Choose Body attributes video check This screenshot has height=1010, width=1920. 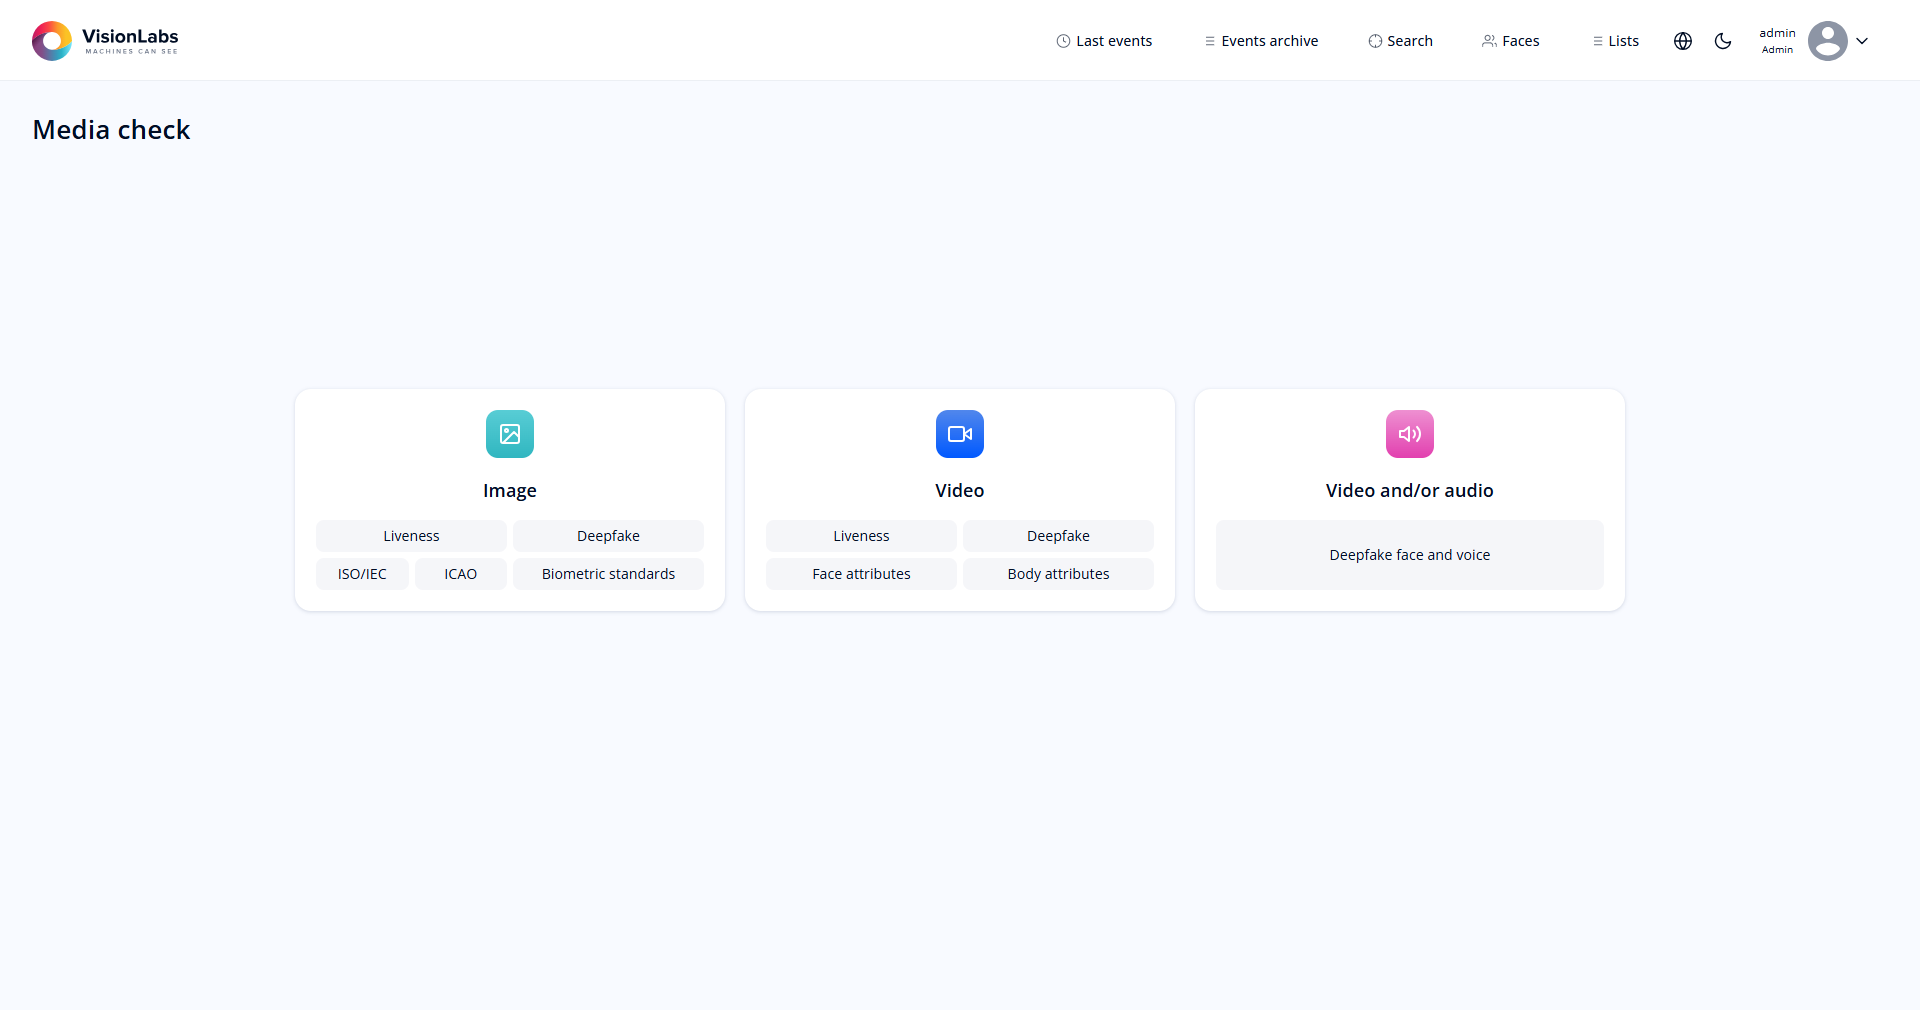tap(1058, 574)
